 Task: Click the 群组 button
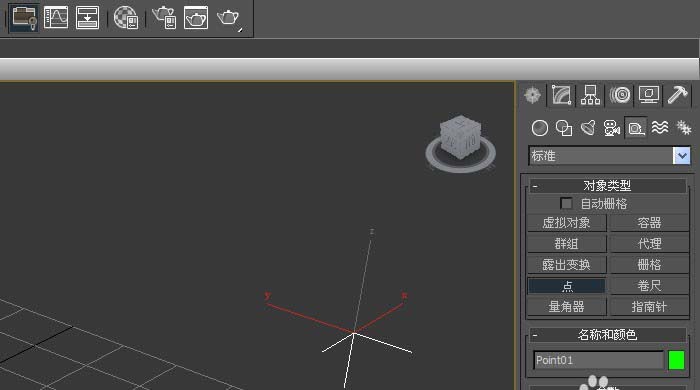[567, 244]
